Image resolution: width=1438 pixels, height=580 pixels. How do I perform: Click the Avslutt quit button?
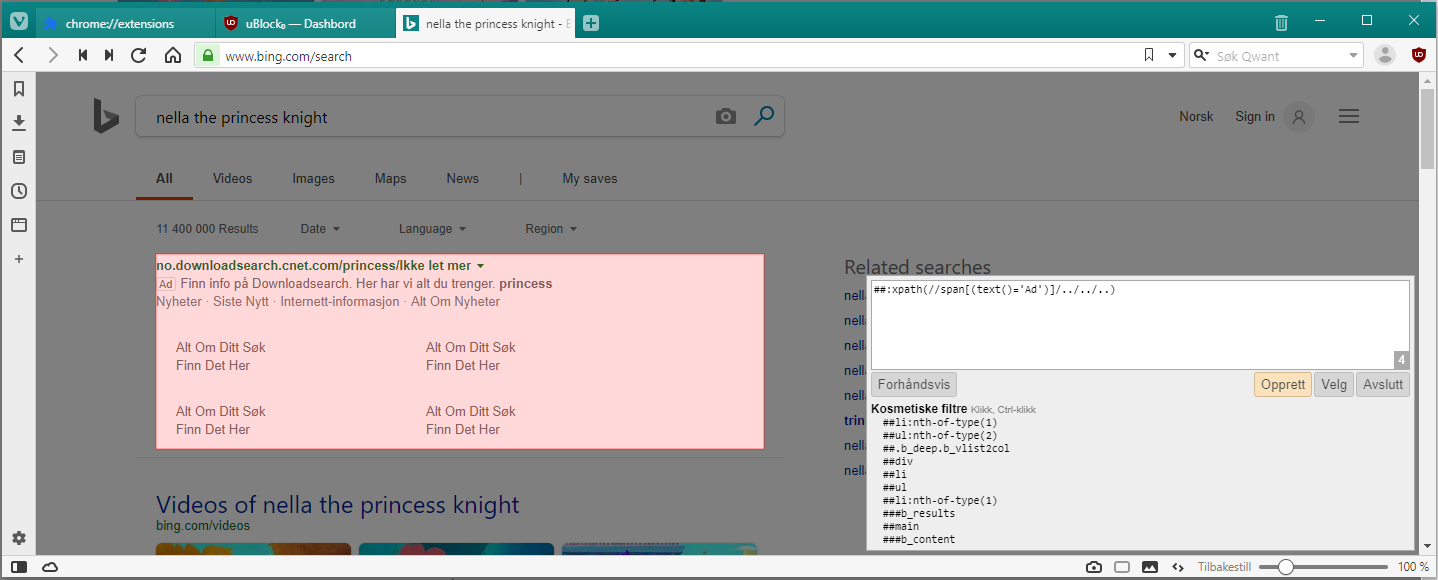point(1383,385)
